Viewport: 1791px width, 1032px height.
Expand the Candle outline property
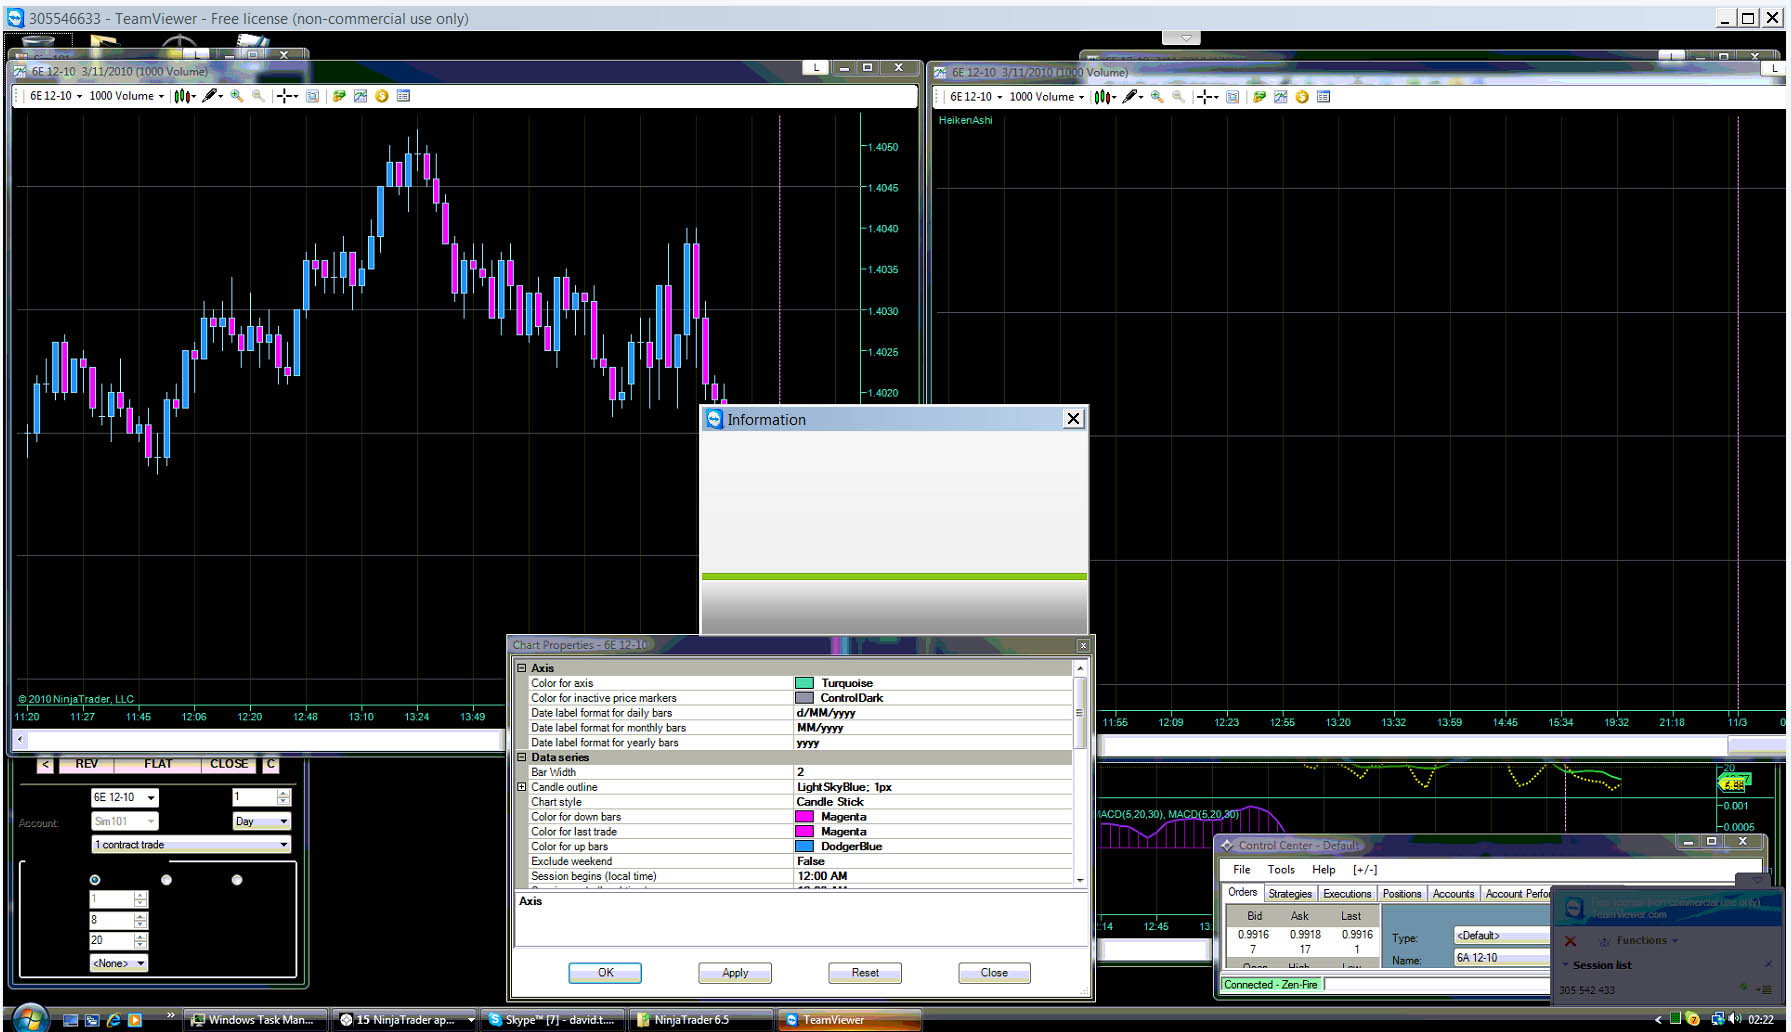coord(521,787)
